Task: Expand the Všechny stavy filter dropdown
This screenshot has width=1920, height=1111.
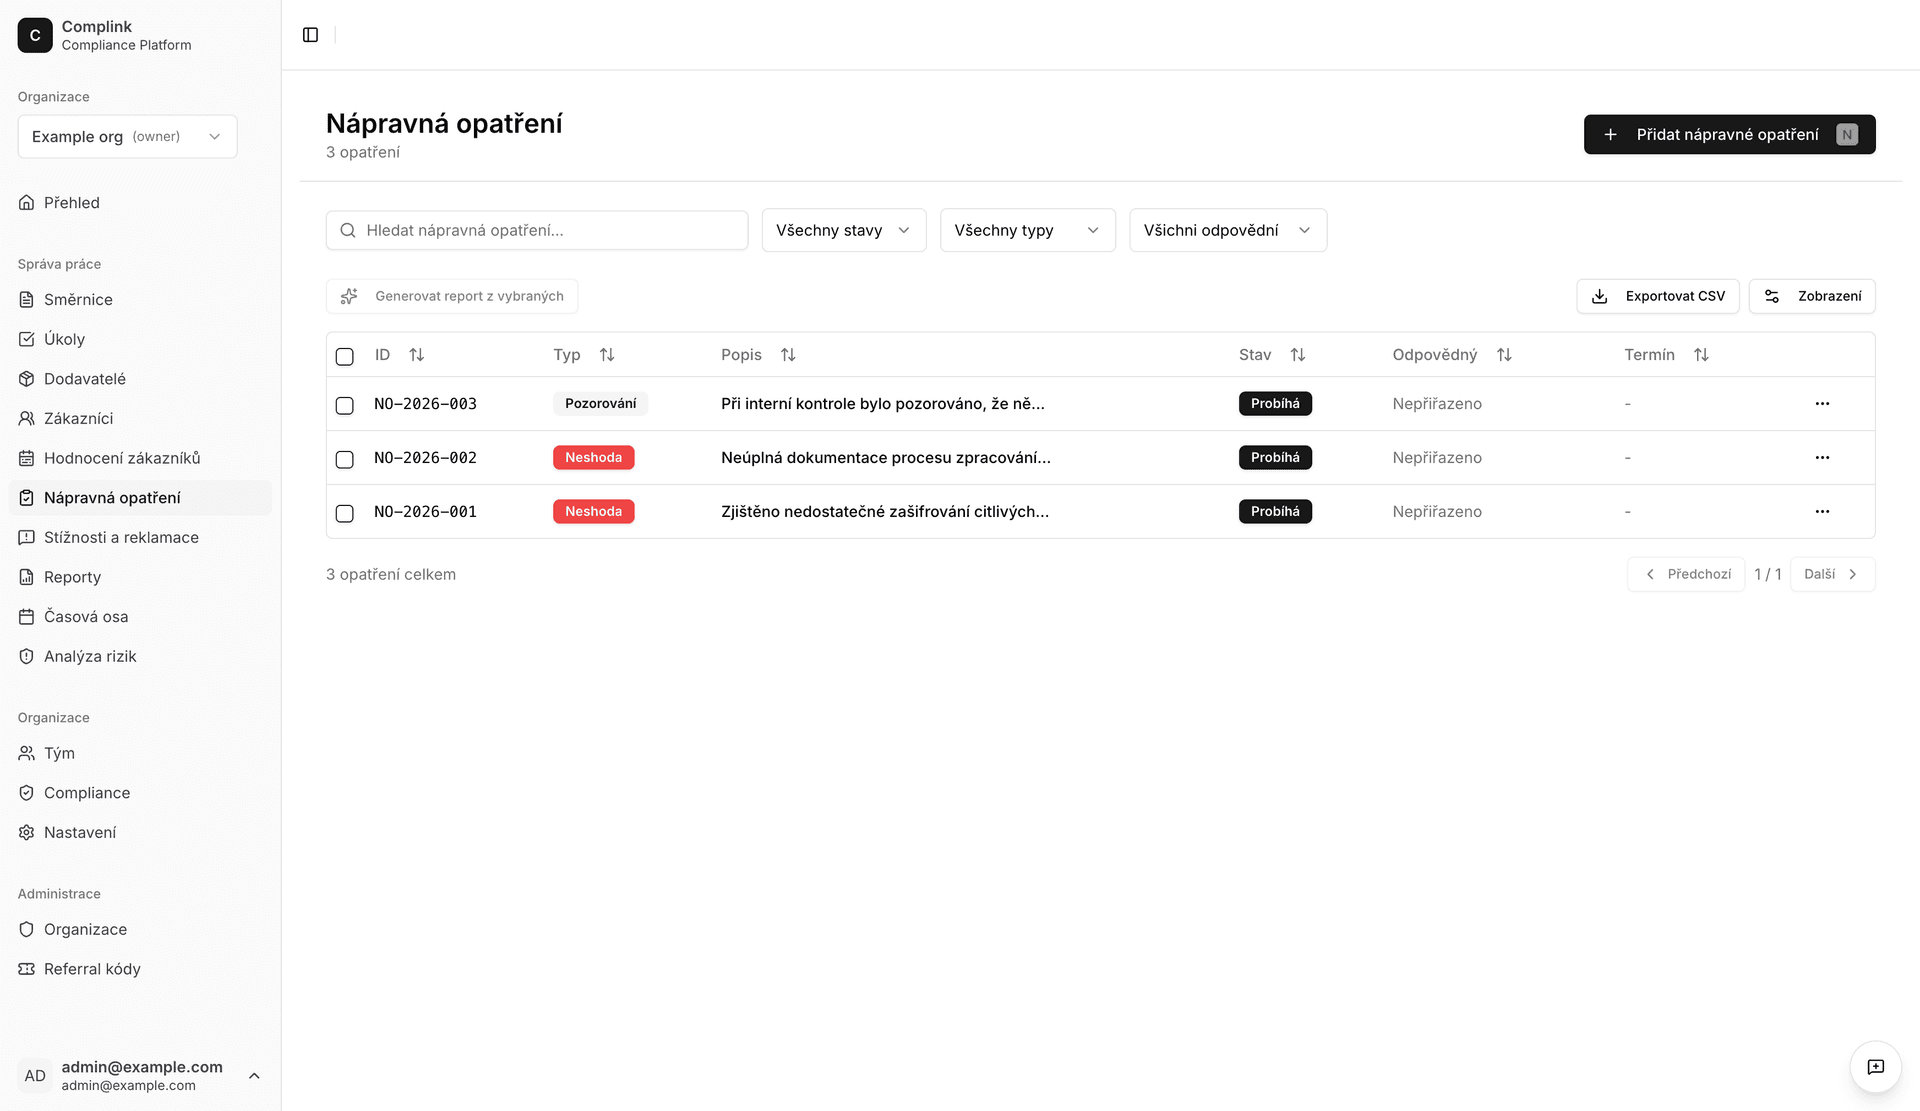Action: [843, 230]
